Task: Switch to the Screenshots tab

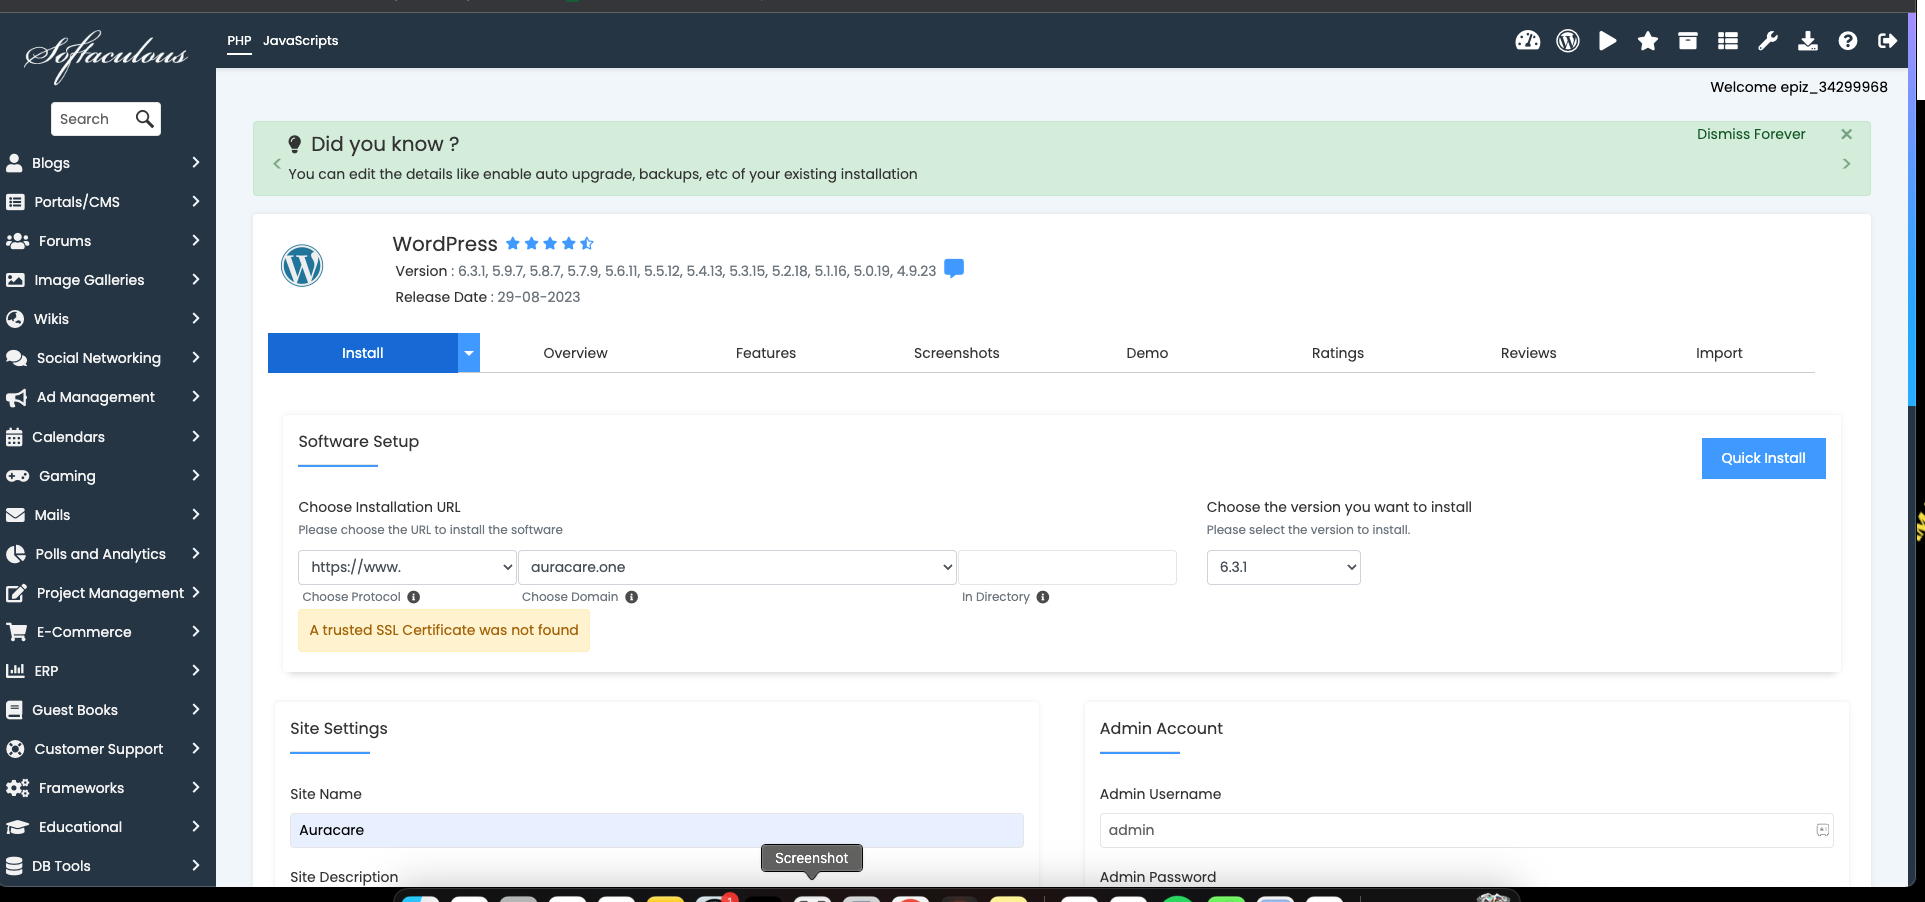Action: click(956, 353)
